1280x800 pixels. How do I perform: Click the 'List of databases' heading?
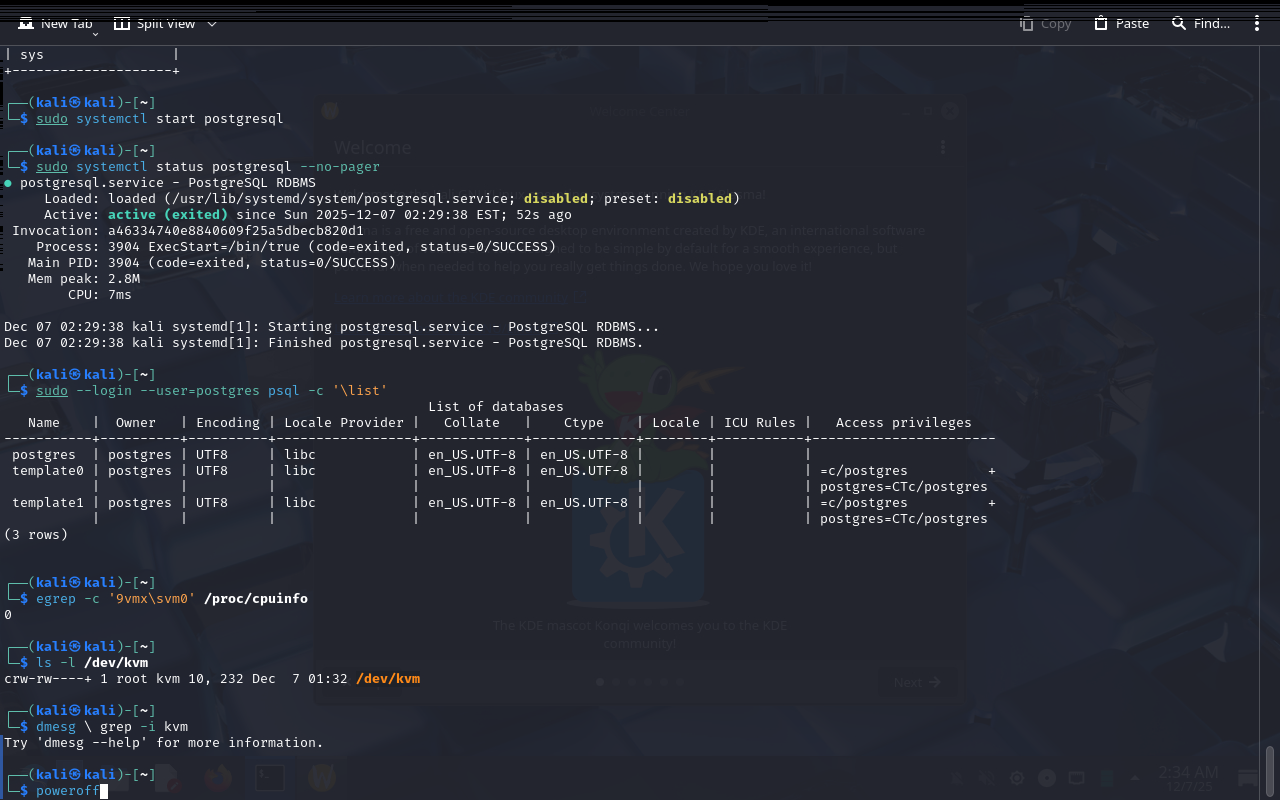496,407
